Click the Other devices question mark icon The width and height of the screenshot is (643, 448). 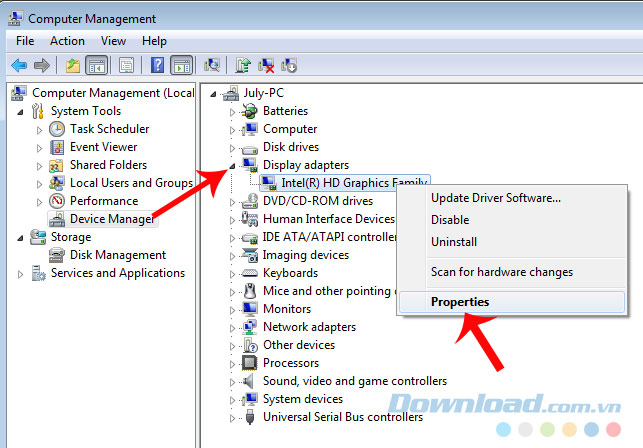[249, 345]
